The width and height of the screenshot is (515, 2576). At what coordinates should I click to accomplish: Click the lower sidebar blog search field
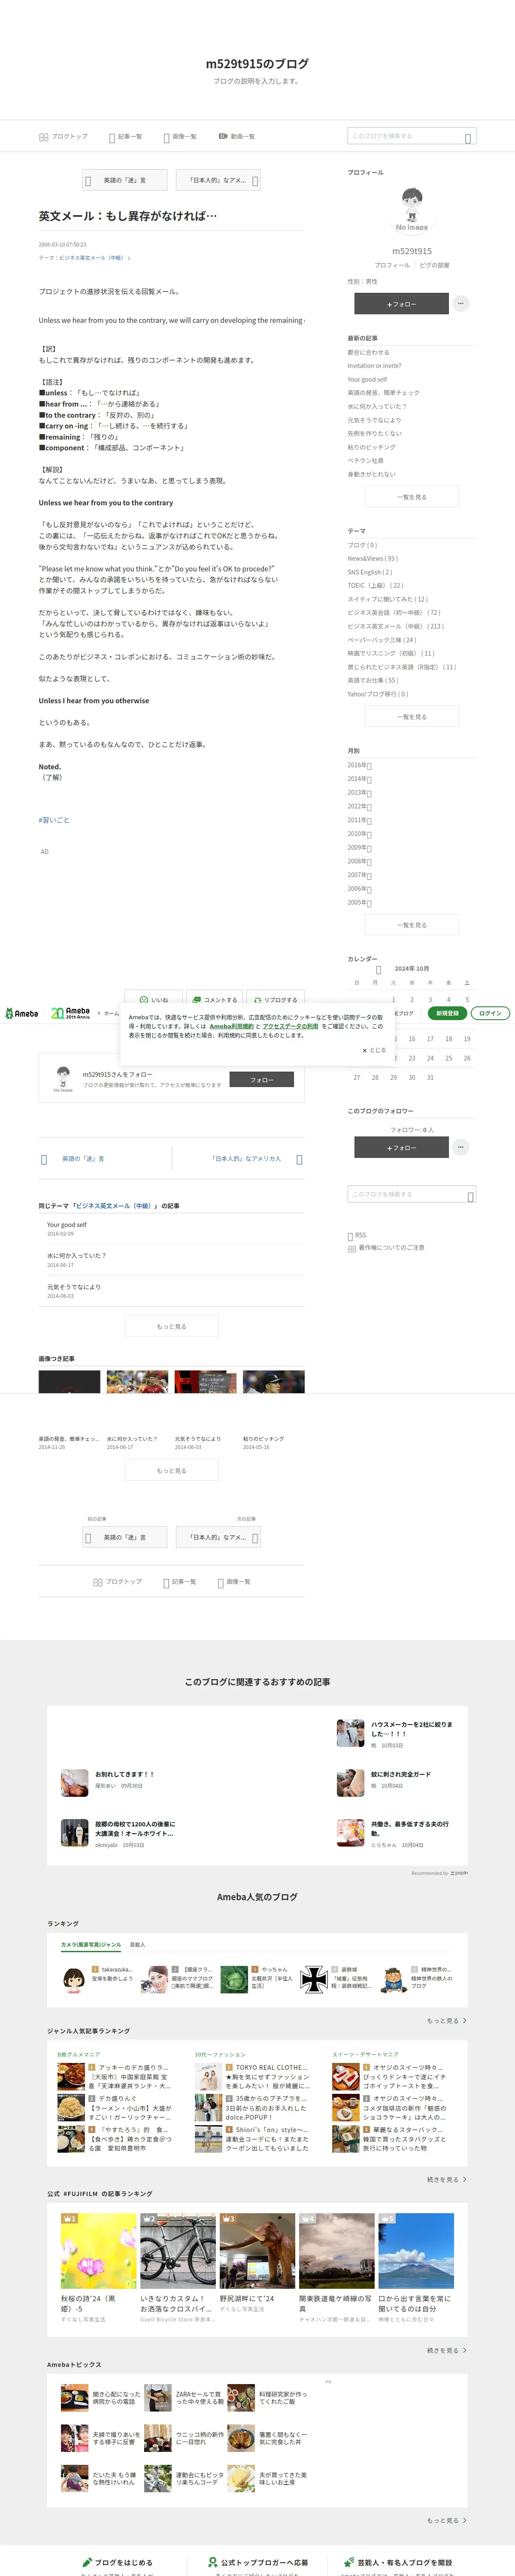coord(411,1194)
